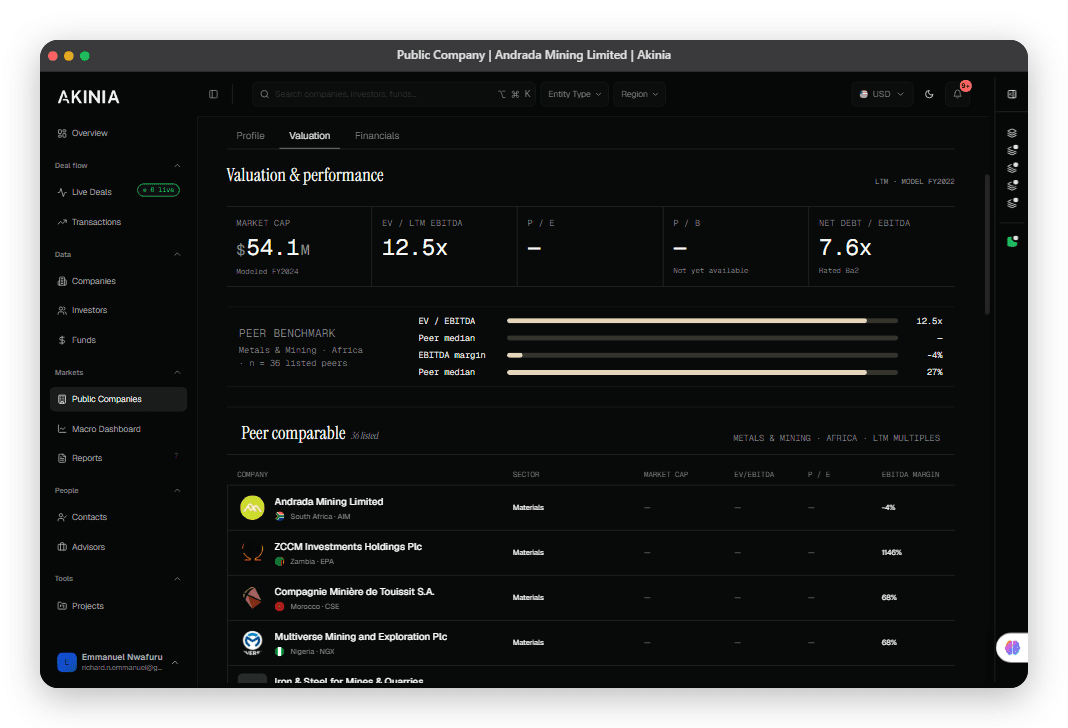Open Live Deals pulse icon

62,192
